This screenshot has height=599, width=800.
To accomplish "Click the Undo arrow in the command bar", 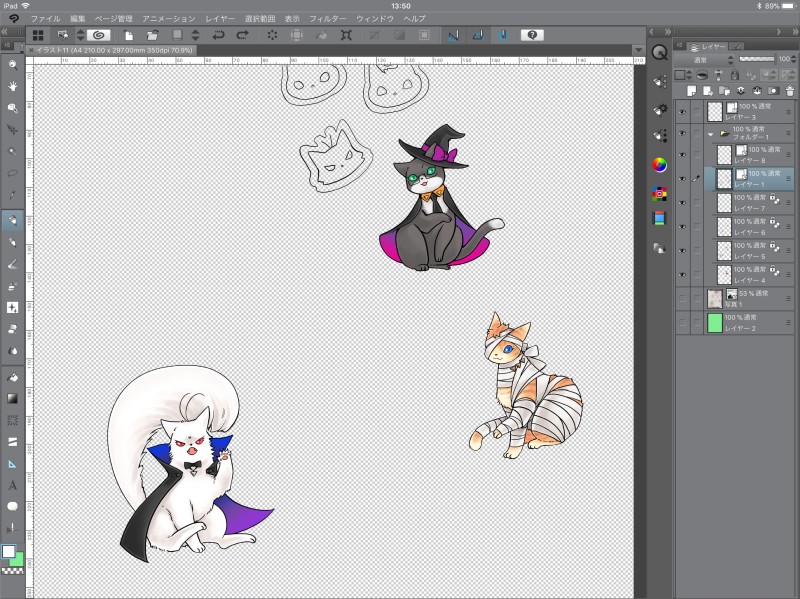I will click(218, 35).
